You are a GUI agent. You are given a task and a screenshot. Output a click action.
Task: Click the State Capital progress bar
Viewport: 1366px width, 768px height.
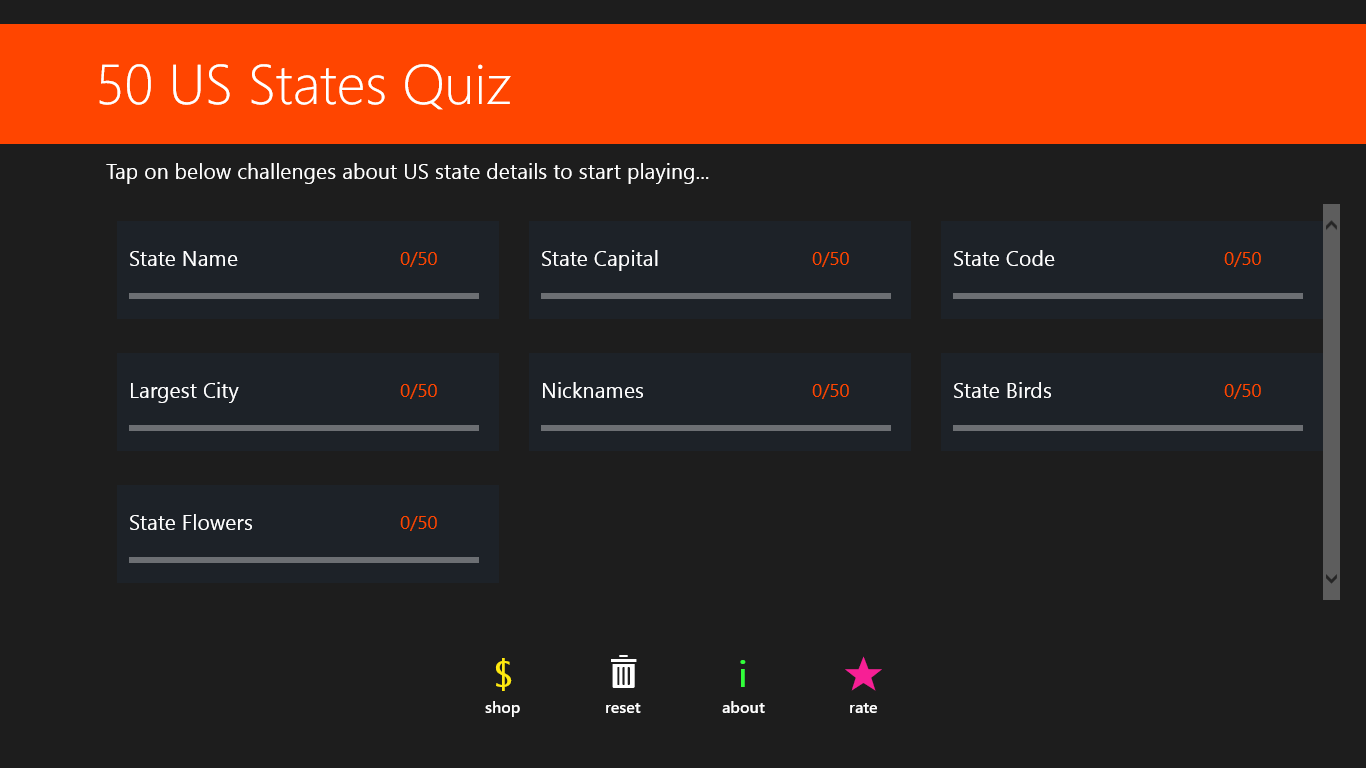tap(716, 296)
